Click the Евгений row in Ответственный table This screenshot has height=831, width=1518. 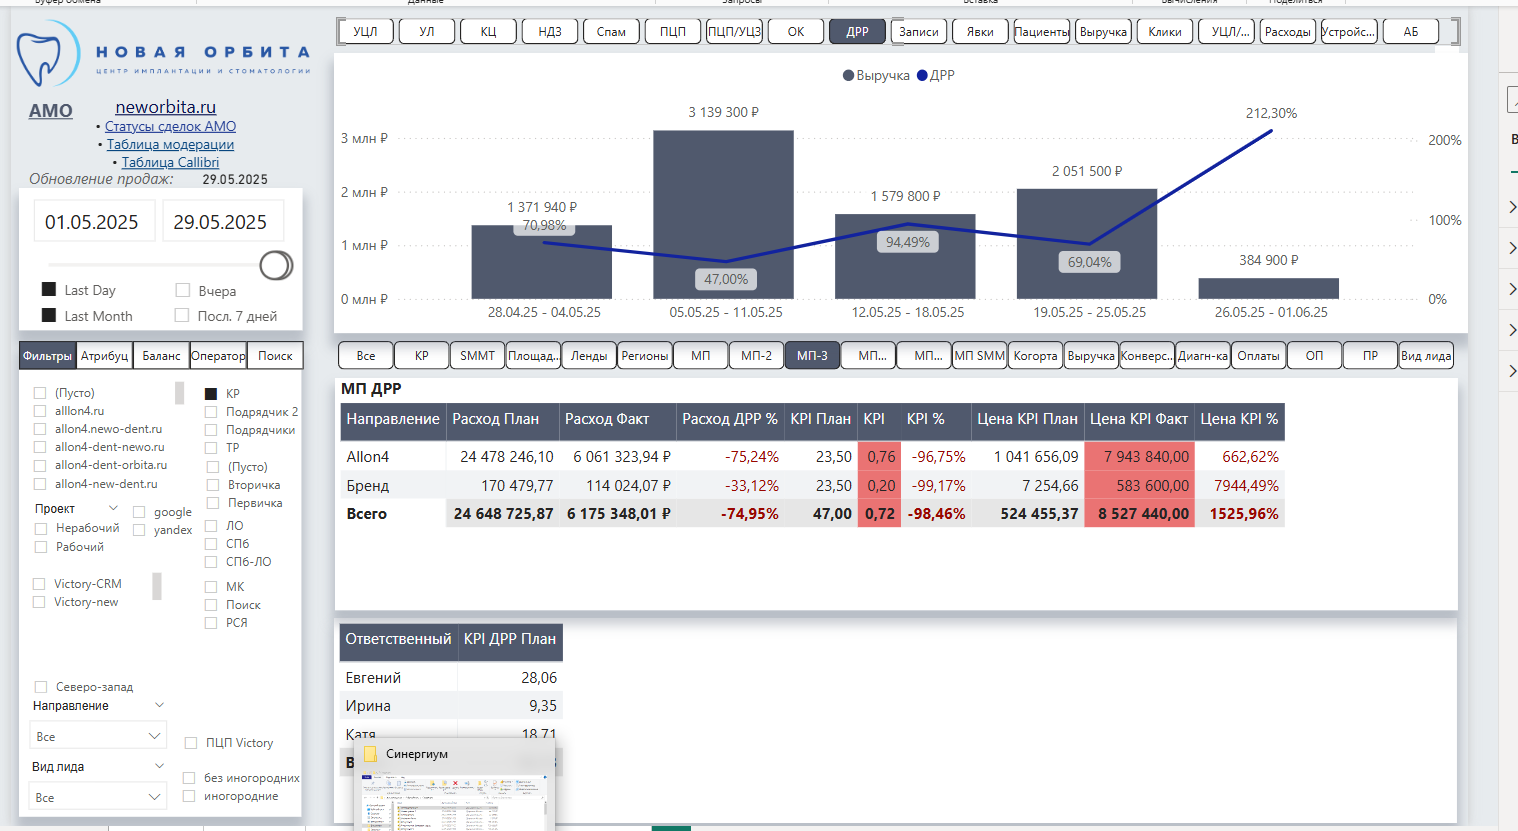451,678
